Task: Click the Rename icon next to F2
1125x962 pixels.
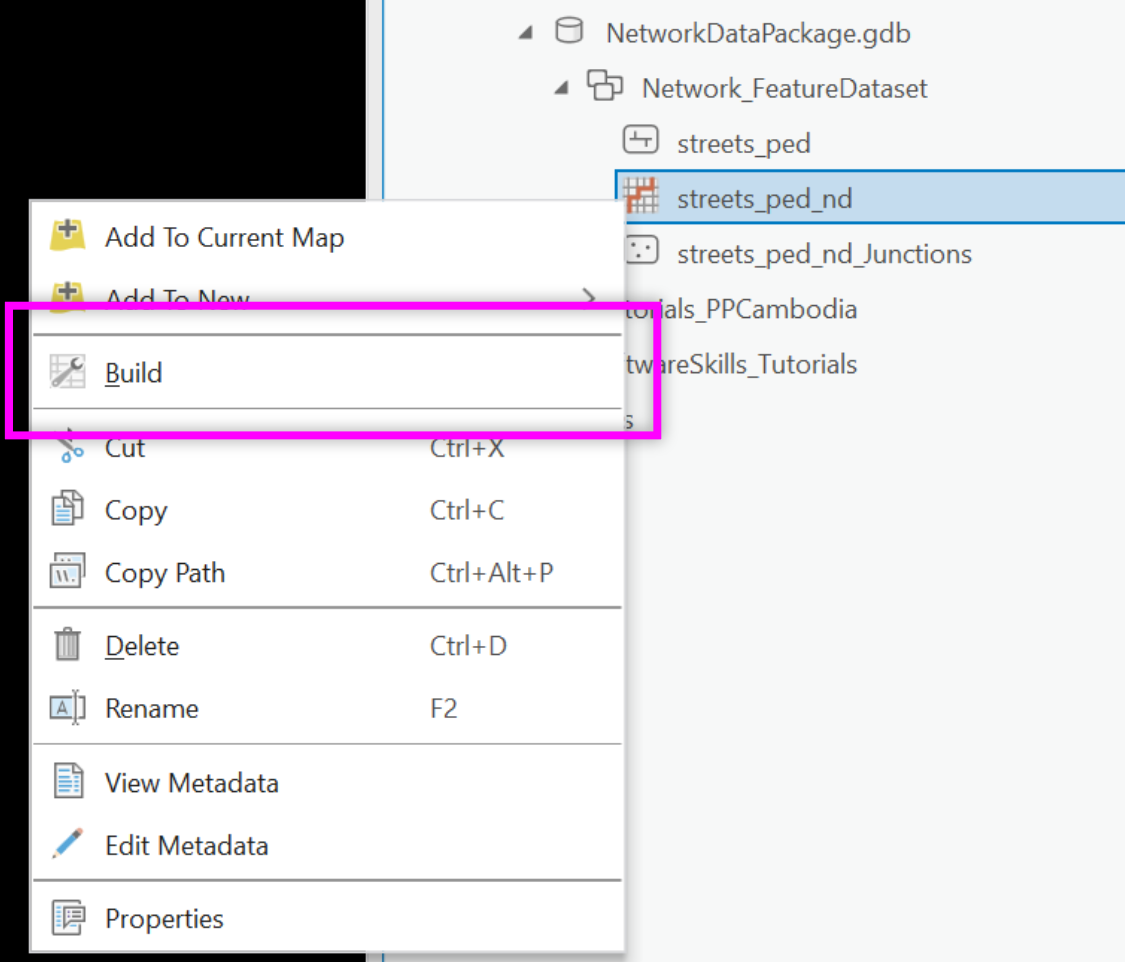Action: pos(68,708)
